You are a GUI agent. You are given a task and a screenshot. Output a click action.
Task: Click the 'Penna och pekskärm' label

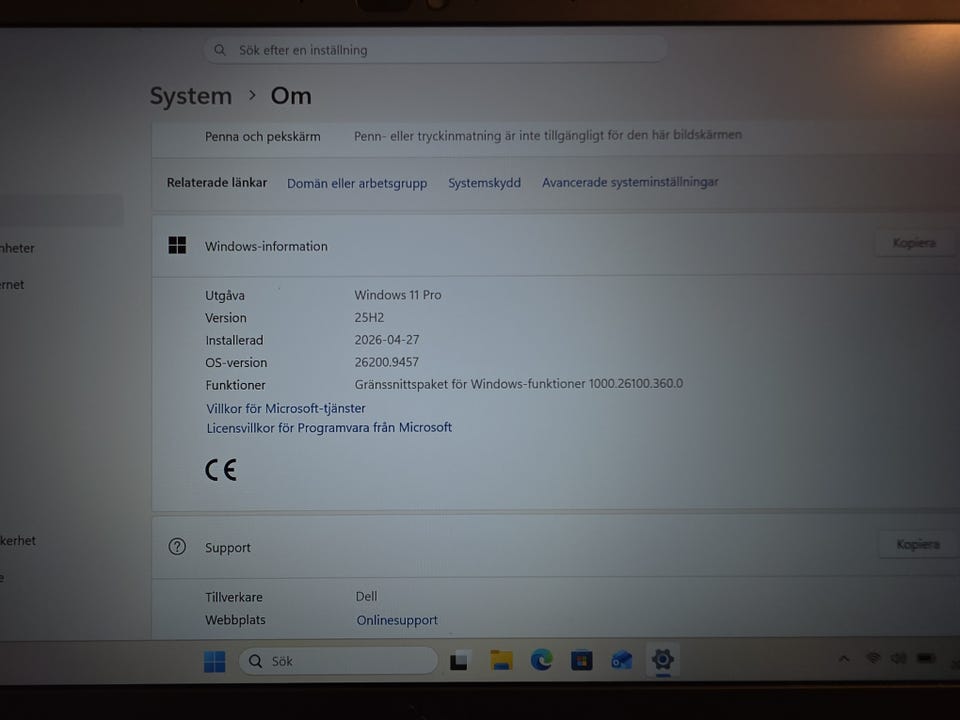pyautogui.click(x=263, y=137)
